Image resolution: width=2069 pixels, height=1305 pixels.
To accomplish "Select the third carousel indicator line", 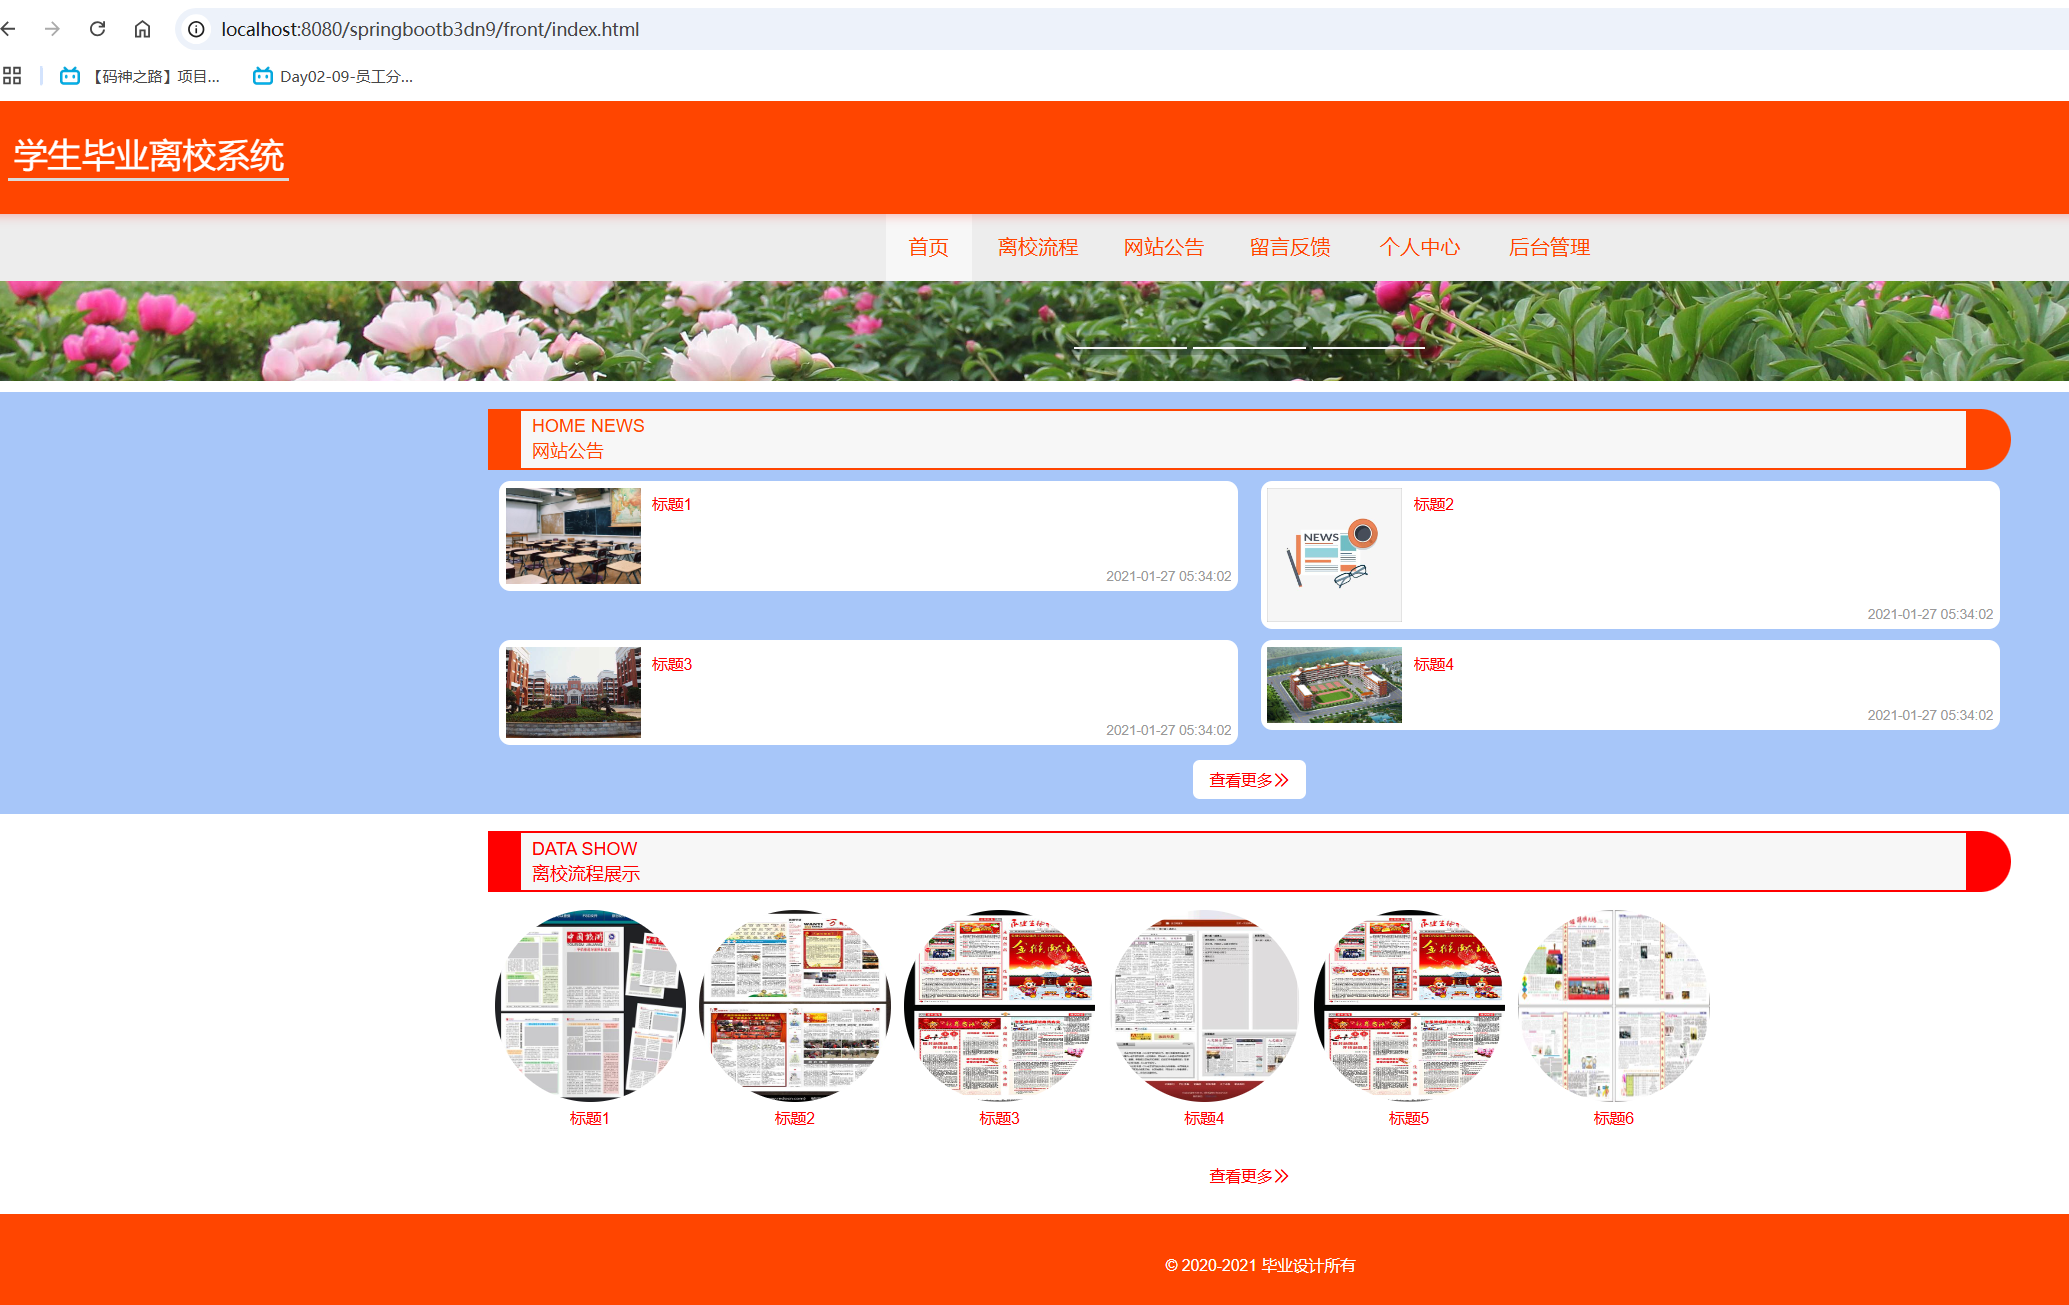I will [1368, 347].
